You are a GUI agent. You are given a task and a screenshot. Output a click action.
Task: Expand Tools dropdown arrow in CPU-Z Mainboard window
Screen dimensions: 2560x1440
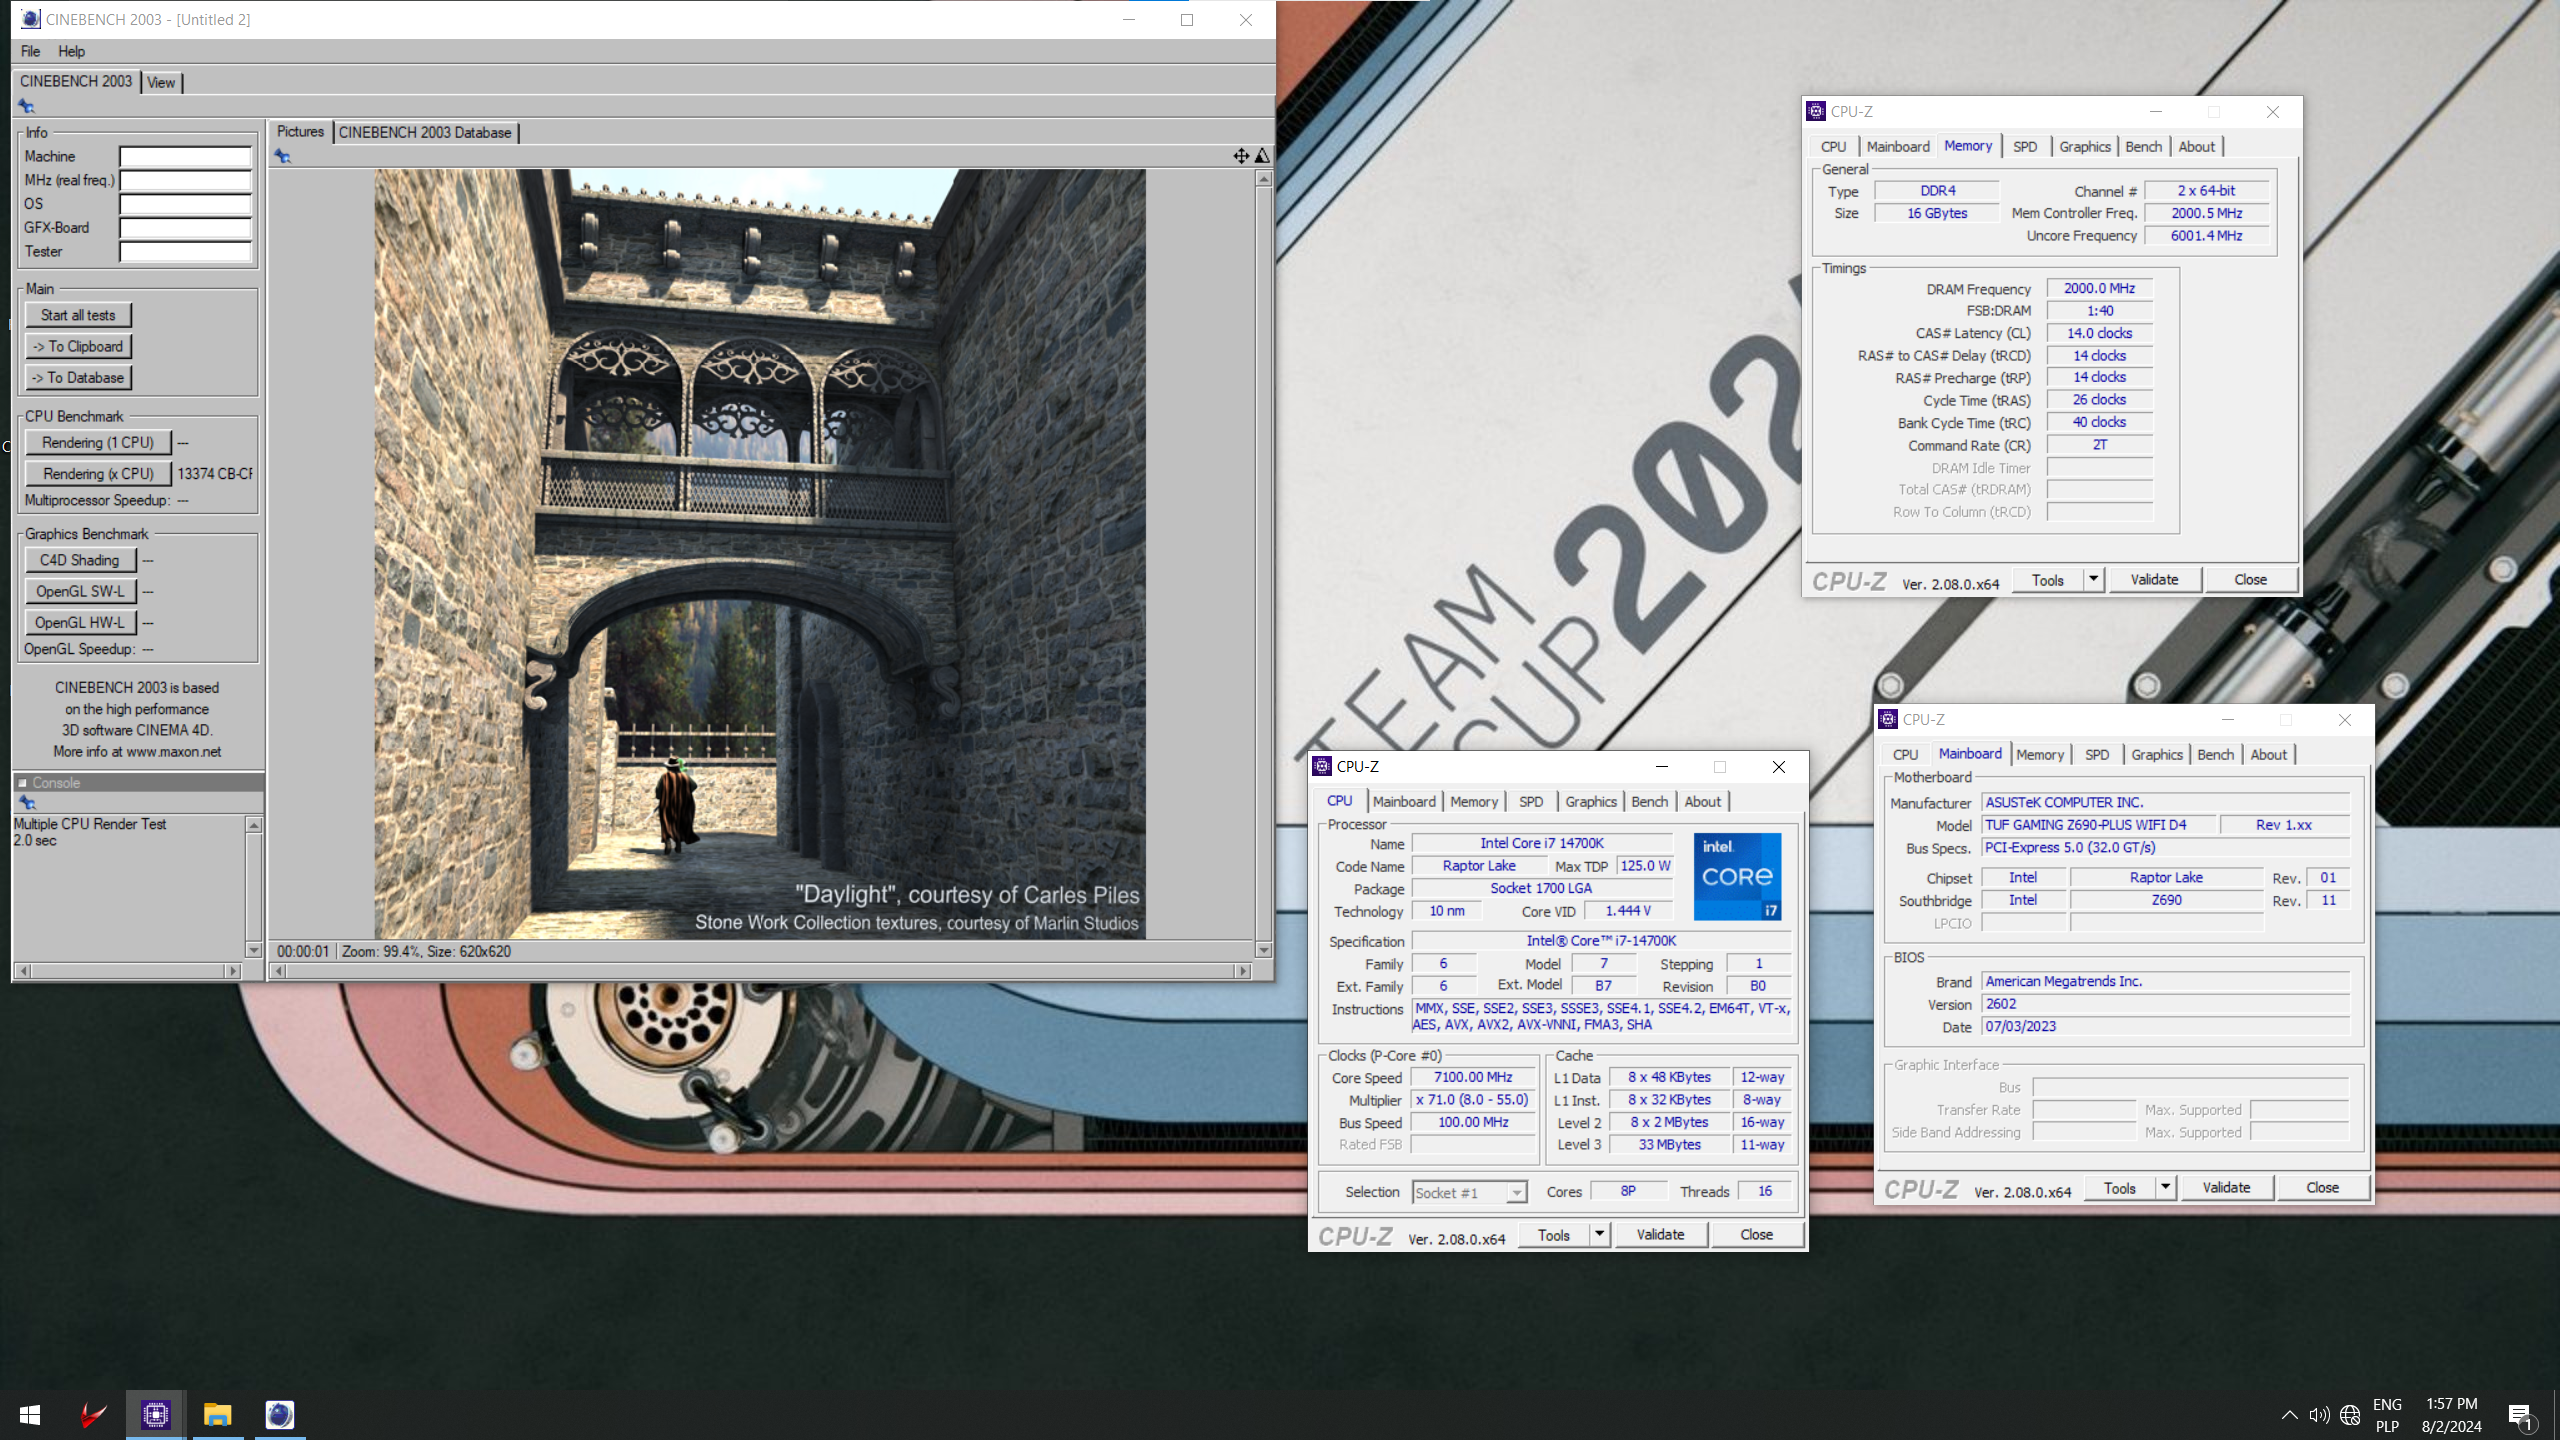tap(2165, 1187)
